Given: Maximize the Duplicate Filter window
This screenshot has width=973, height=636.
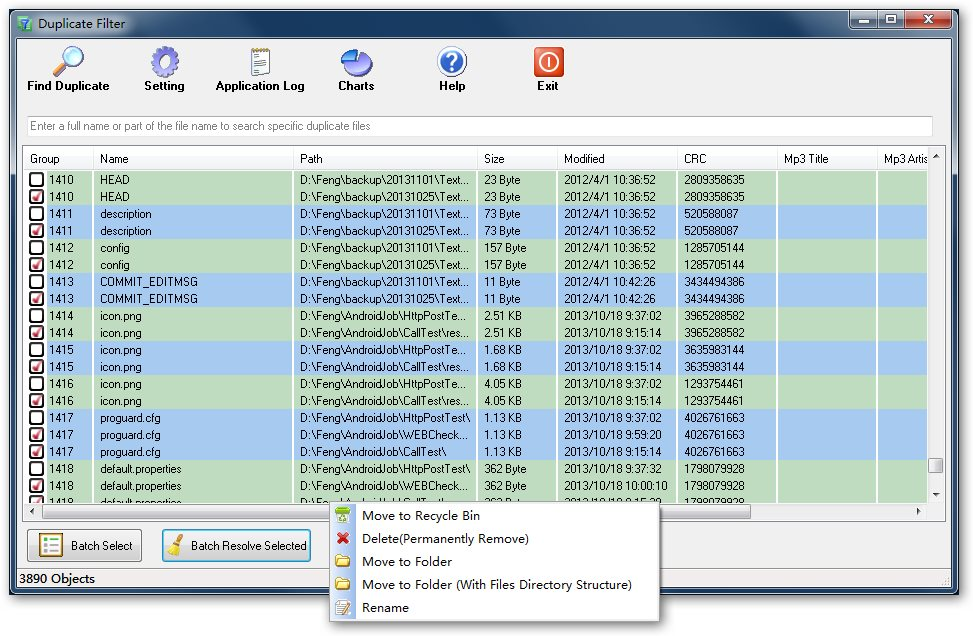Looking at the screenshot, I should pyautogui.click(x=891, y=20).
